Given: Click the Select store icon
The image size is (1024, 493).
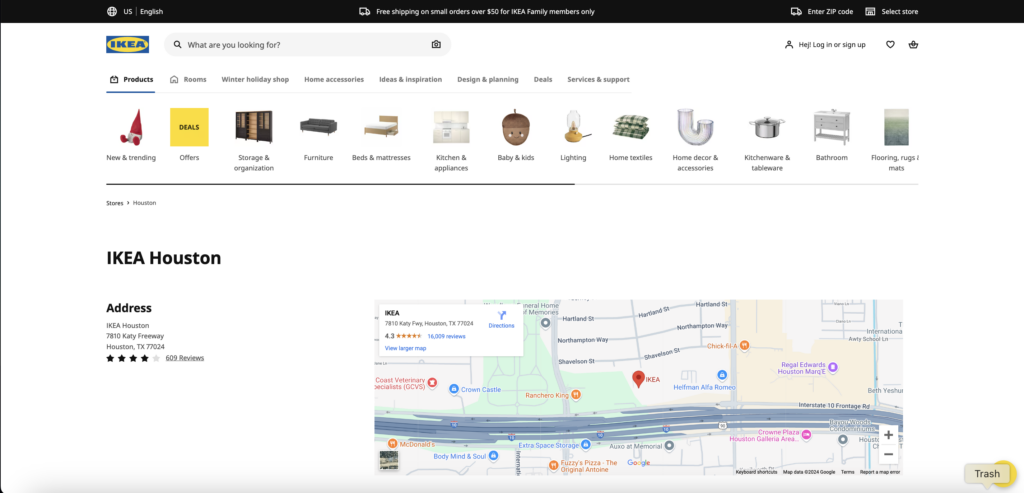Looking at the screenshot, I should tap(870, 11).
